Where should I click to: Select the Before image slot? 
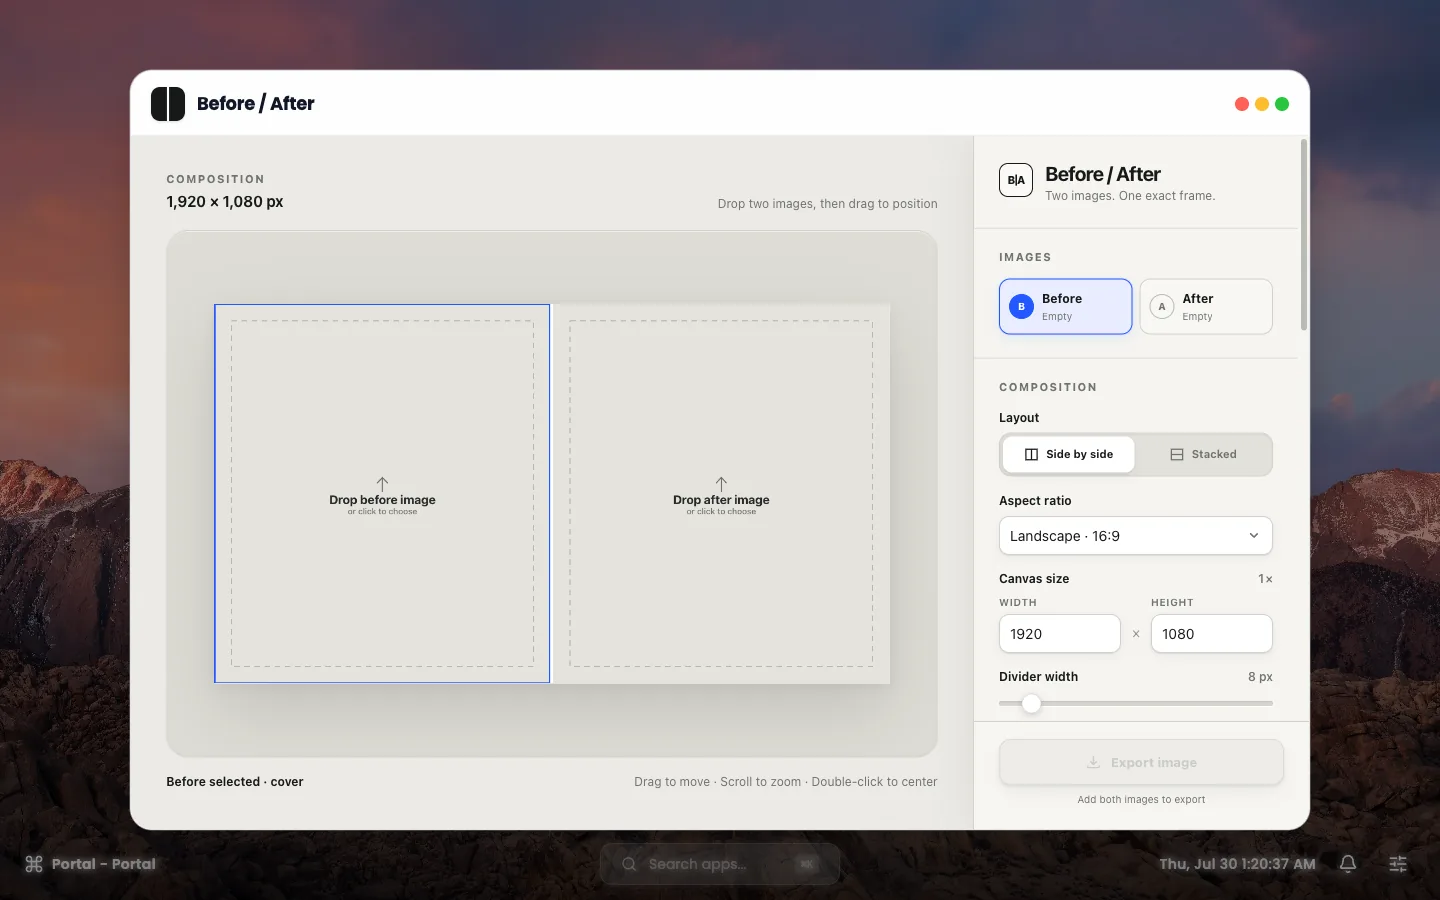click(x=1066, y=306)
